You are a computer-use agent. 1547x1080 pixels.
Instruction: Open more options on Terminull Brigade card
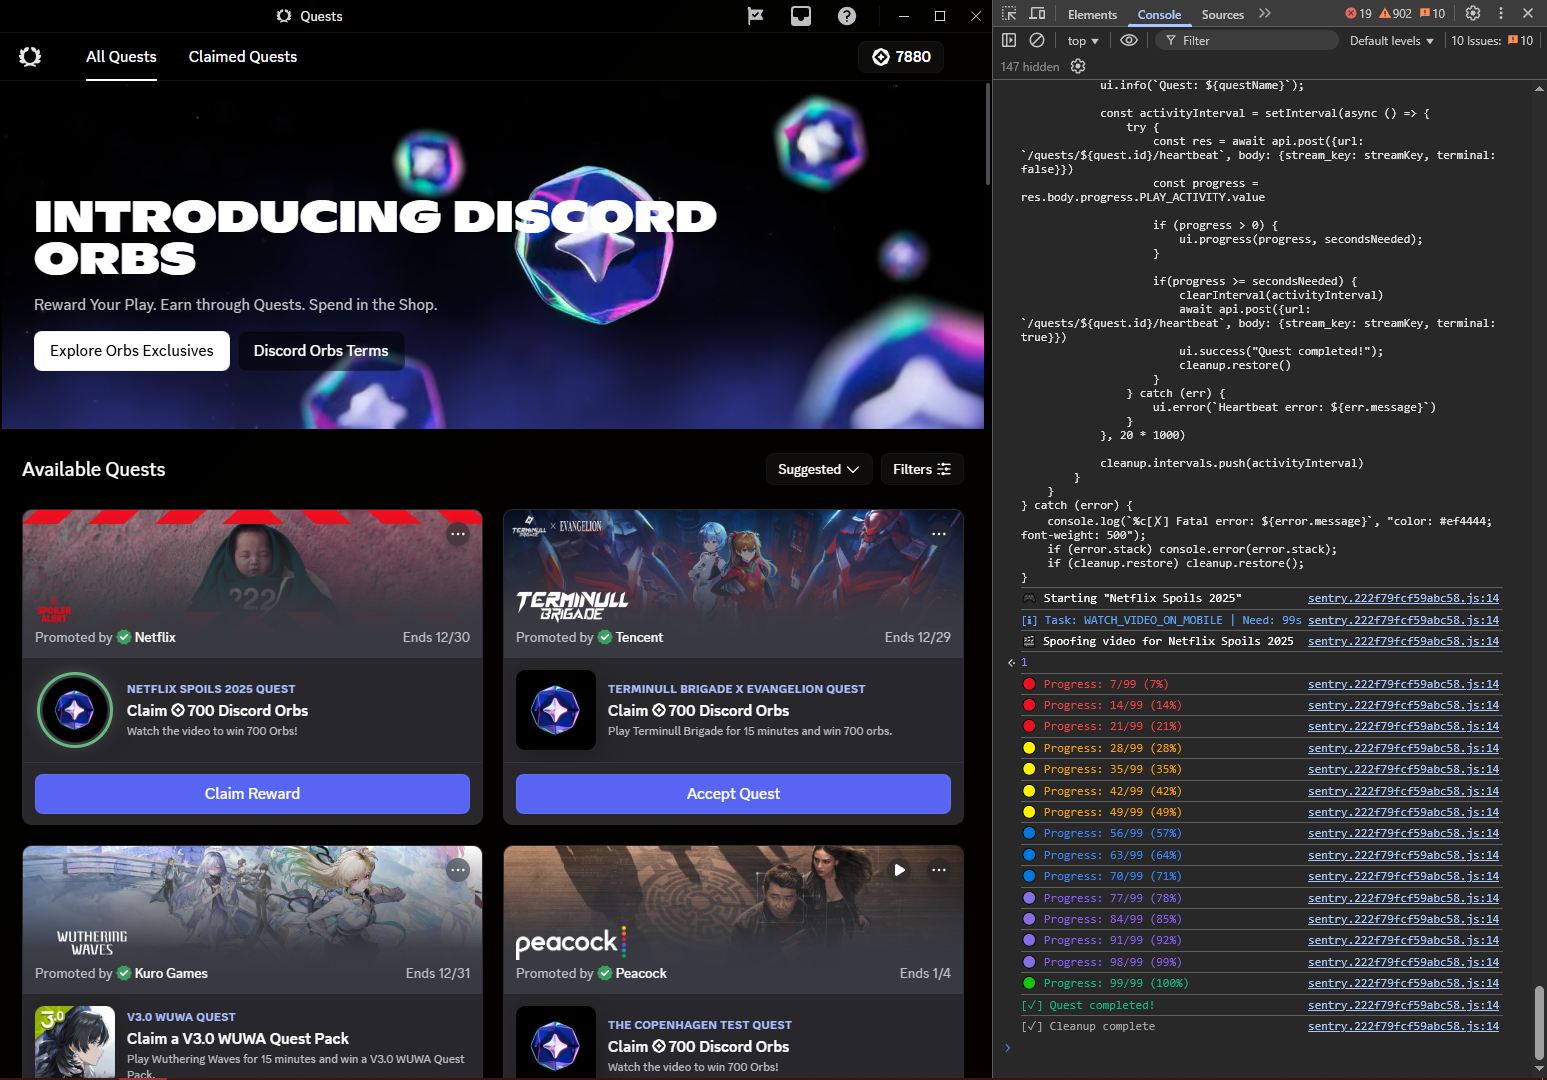tap(939, 534)
